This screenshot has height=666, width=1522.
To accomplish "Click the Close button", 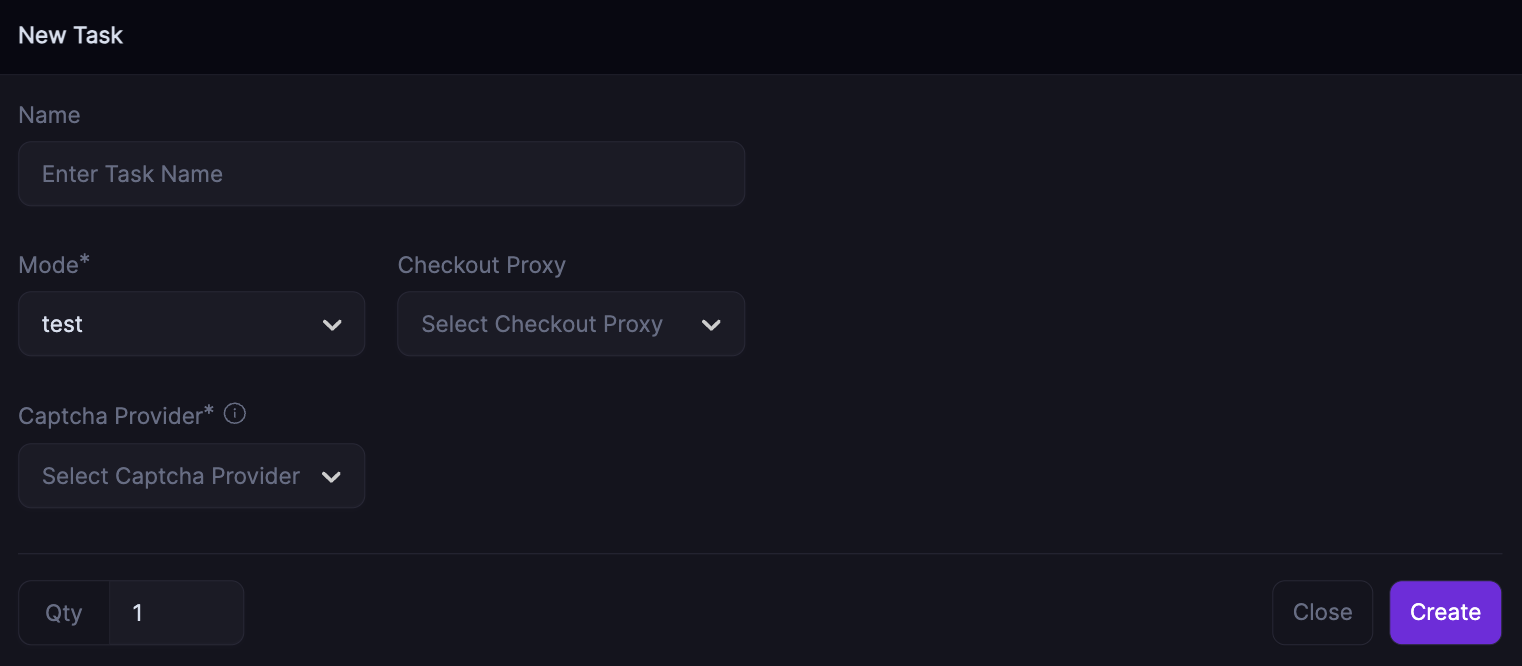I will pos(1322,612).
